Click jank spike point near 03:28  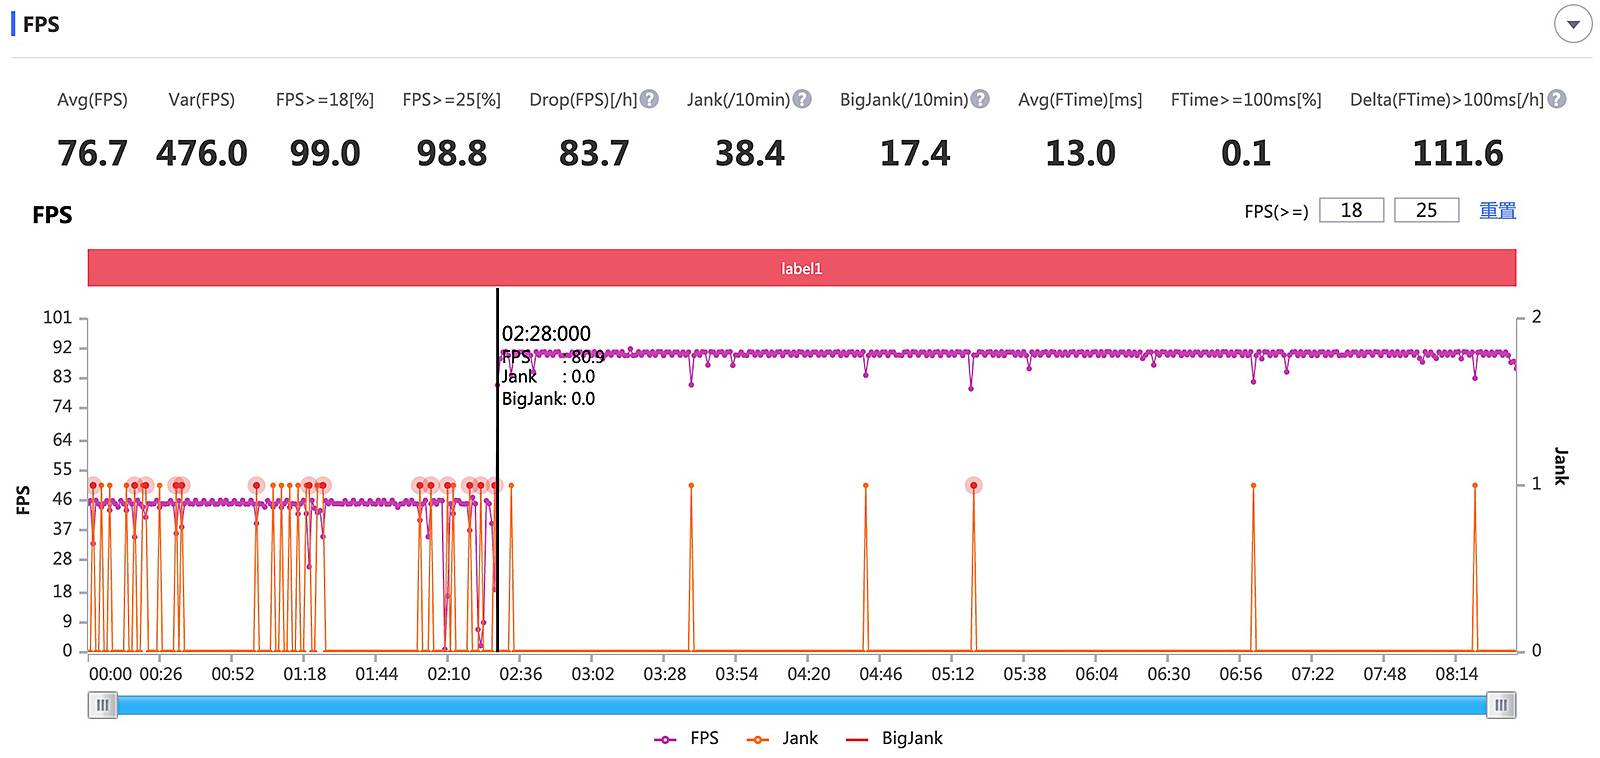click(691, 486)
